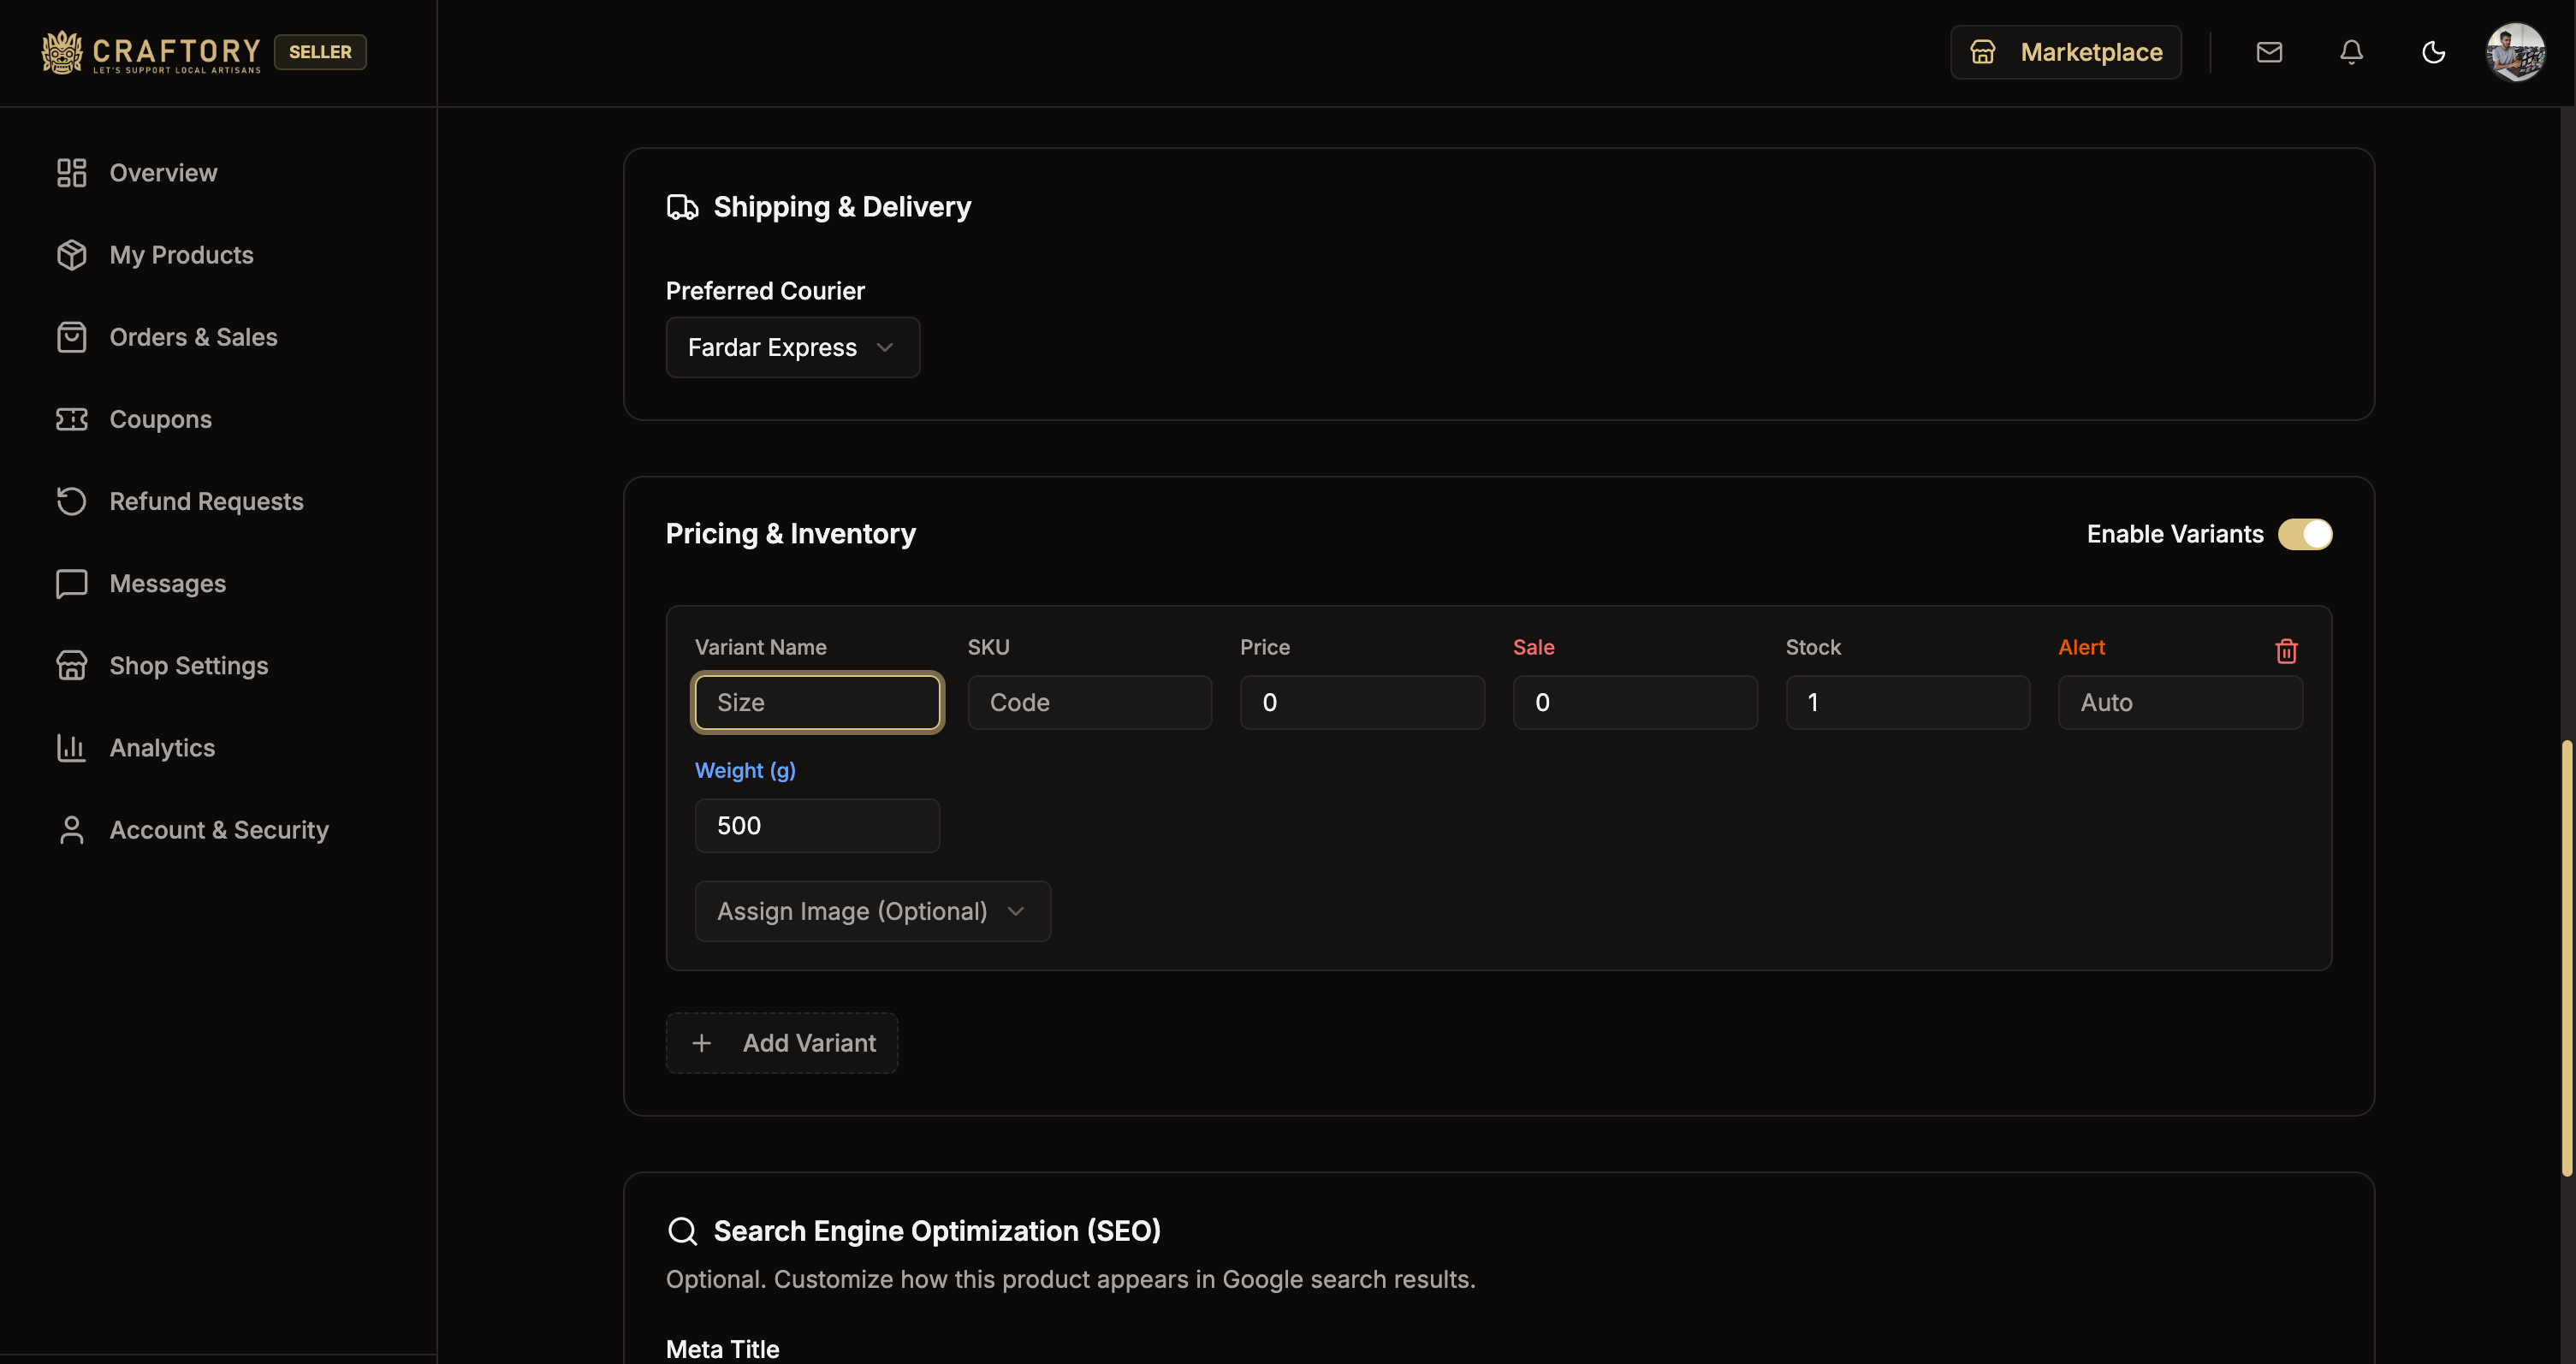
Task: Open the mail inbox icon
Action: (x=2270, y=52)
